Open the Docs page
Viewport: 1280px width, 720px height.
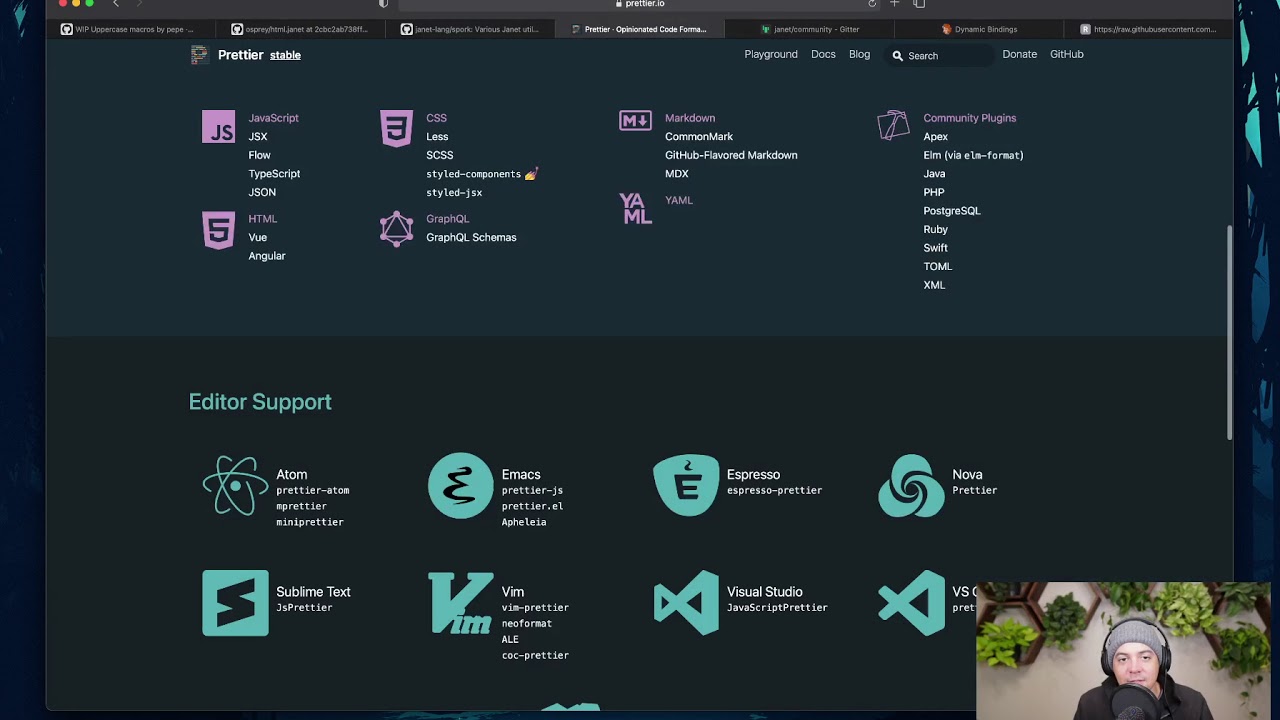[x=823, y=54]
